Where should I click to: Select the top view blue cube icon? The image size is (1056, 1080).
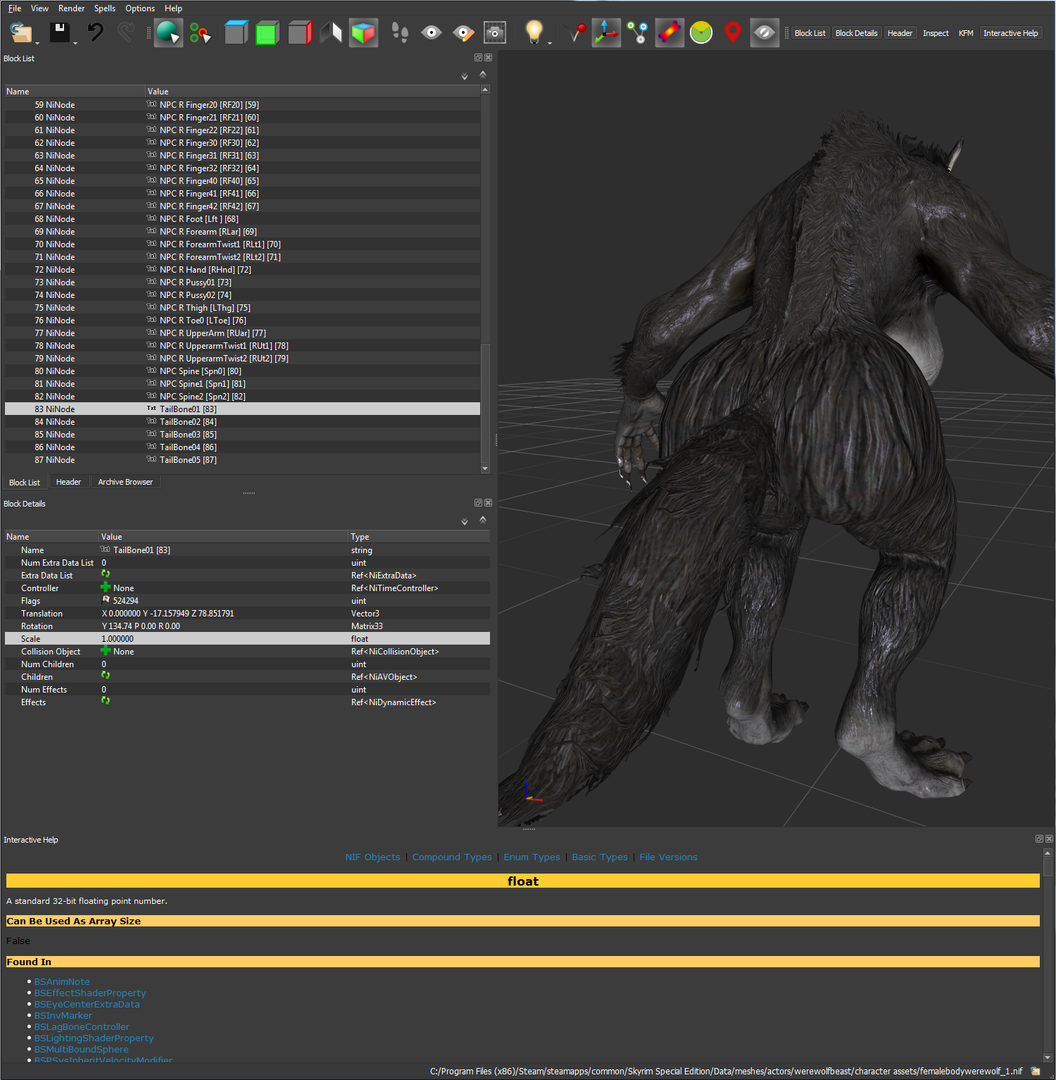(236, 32)
